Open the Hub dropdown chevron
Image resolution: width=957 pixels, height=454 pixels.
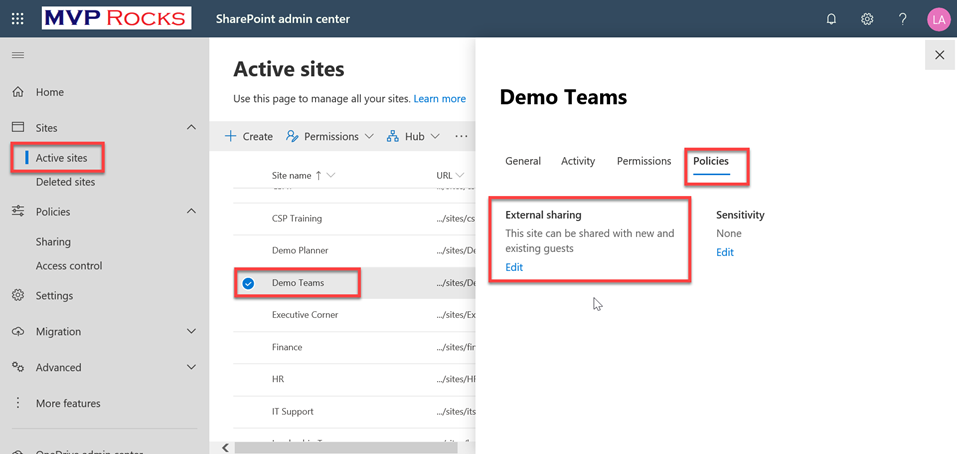click(435, 137)
